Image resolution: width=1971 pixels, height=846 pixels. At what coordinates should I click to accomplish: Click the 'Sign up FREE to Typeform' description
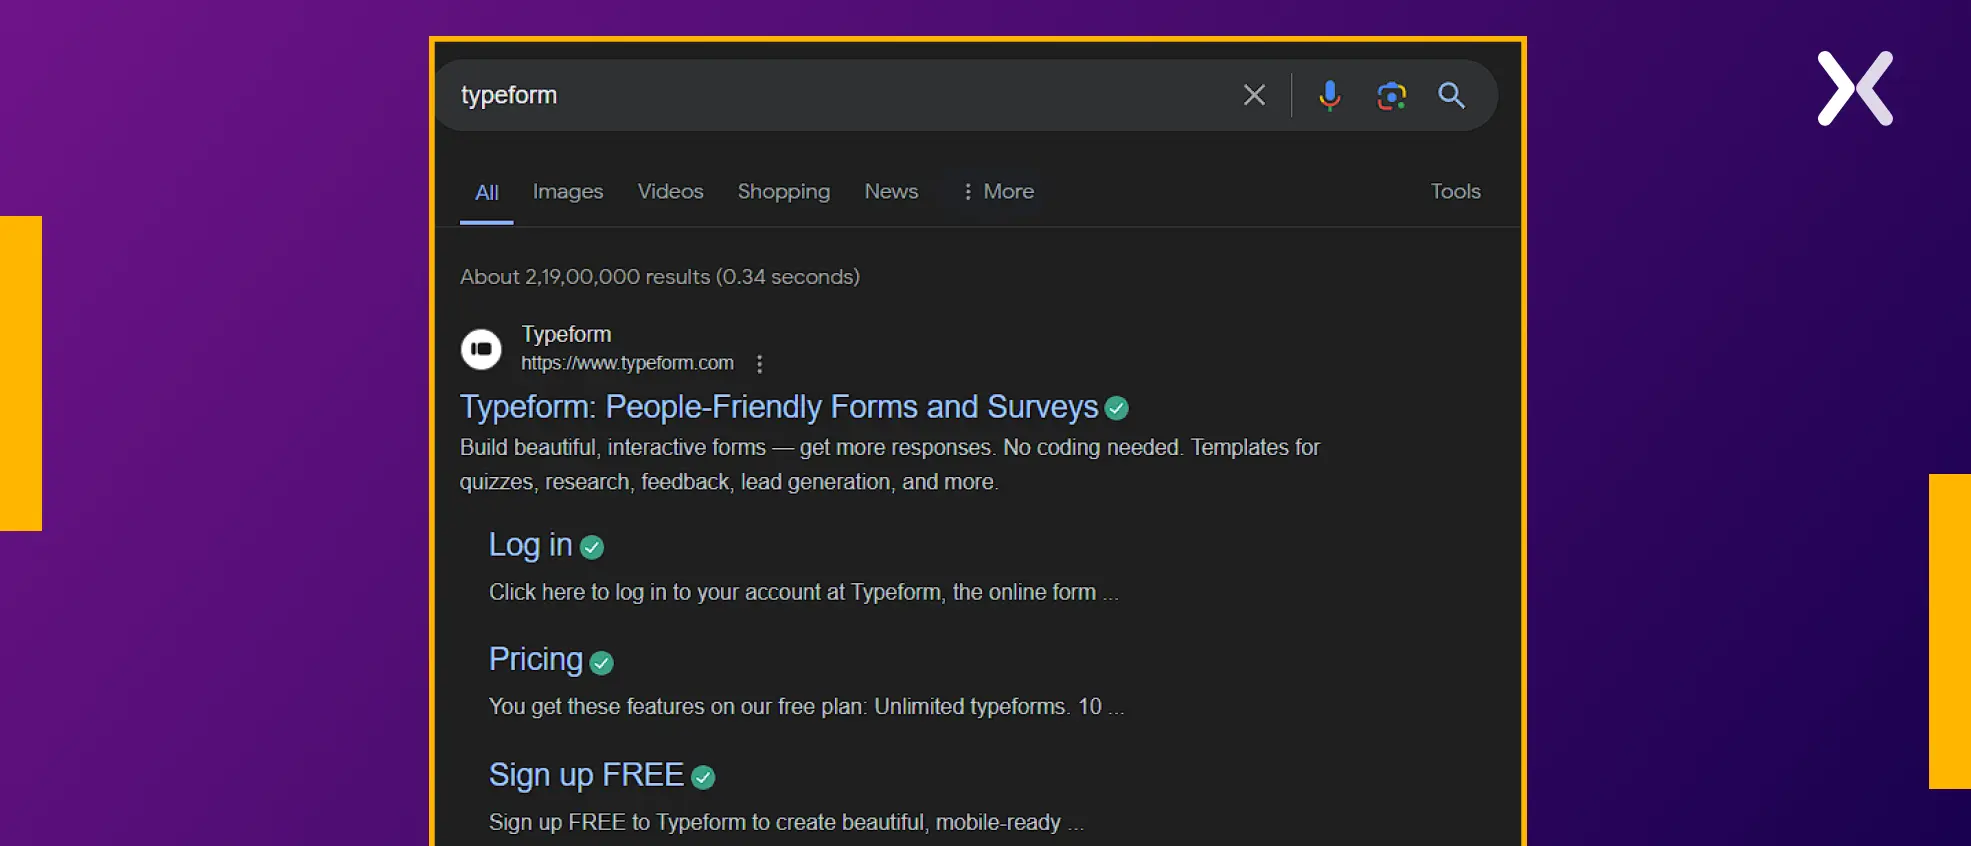[x=786, y=822]
